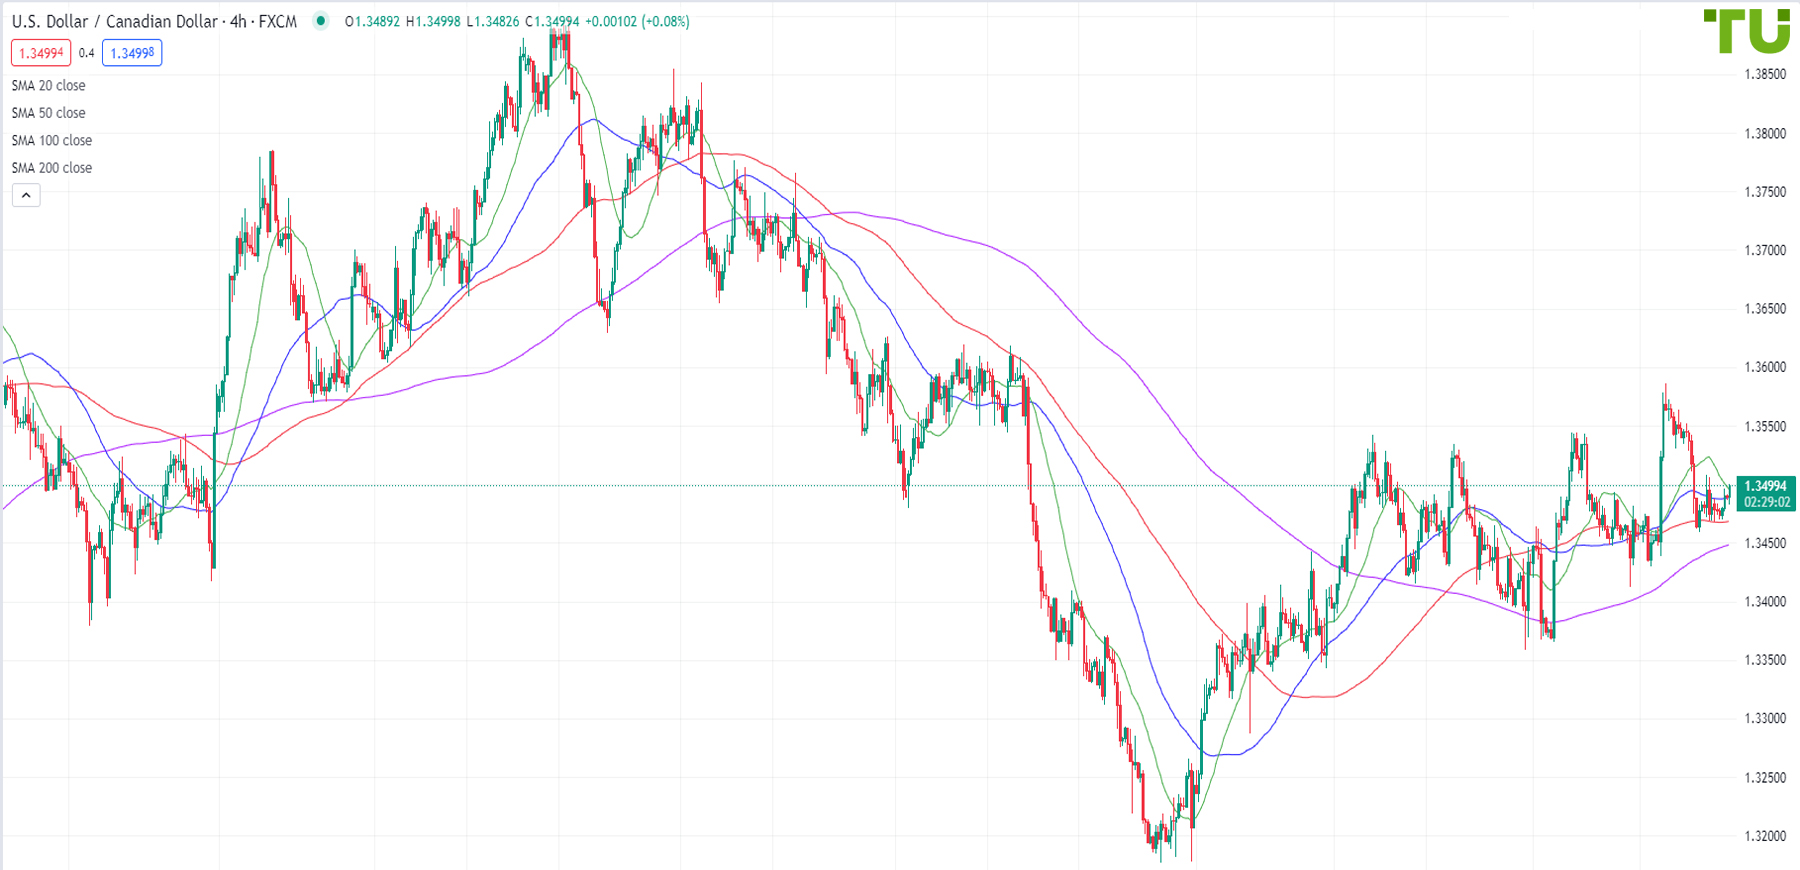Click the 1.32000 price axis label
The image size is (1800, 870).
(x=1765, y=836)
